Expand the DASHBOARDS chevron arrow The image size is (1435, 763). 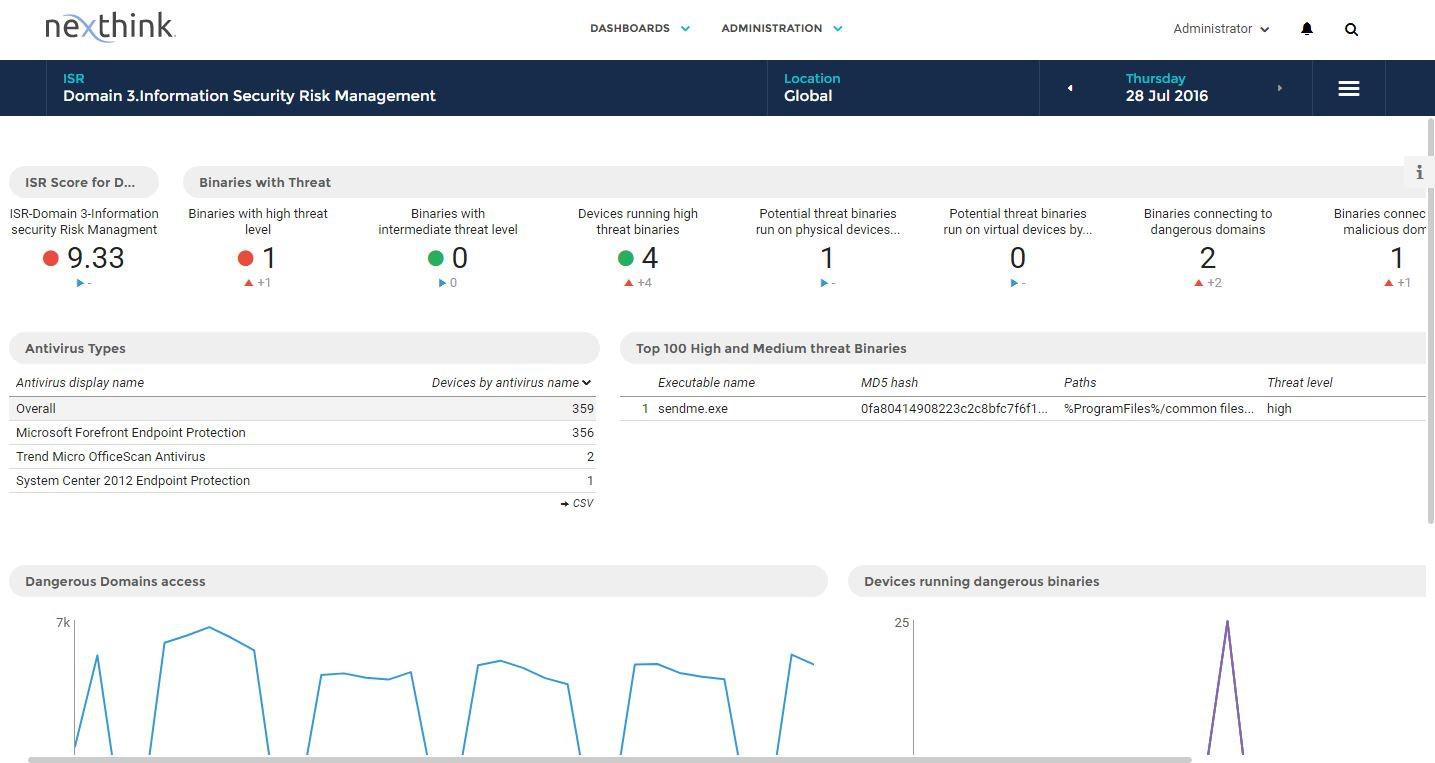(685, 28)
